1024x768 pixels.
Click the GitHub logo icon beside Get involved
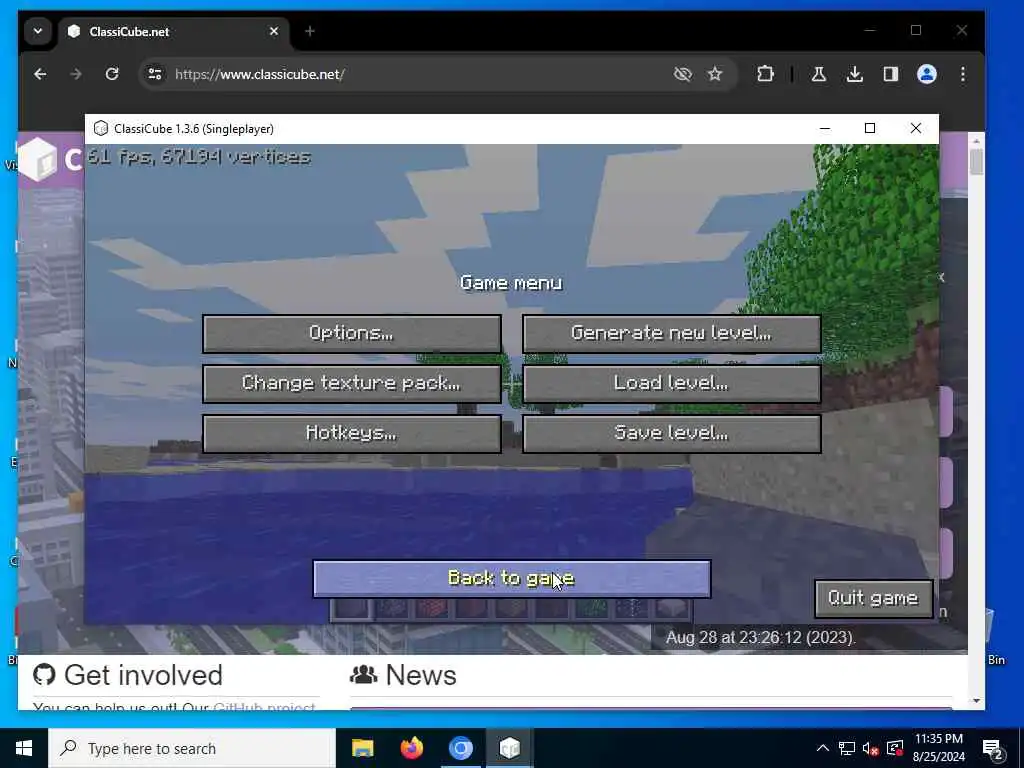44,675
